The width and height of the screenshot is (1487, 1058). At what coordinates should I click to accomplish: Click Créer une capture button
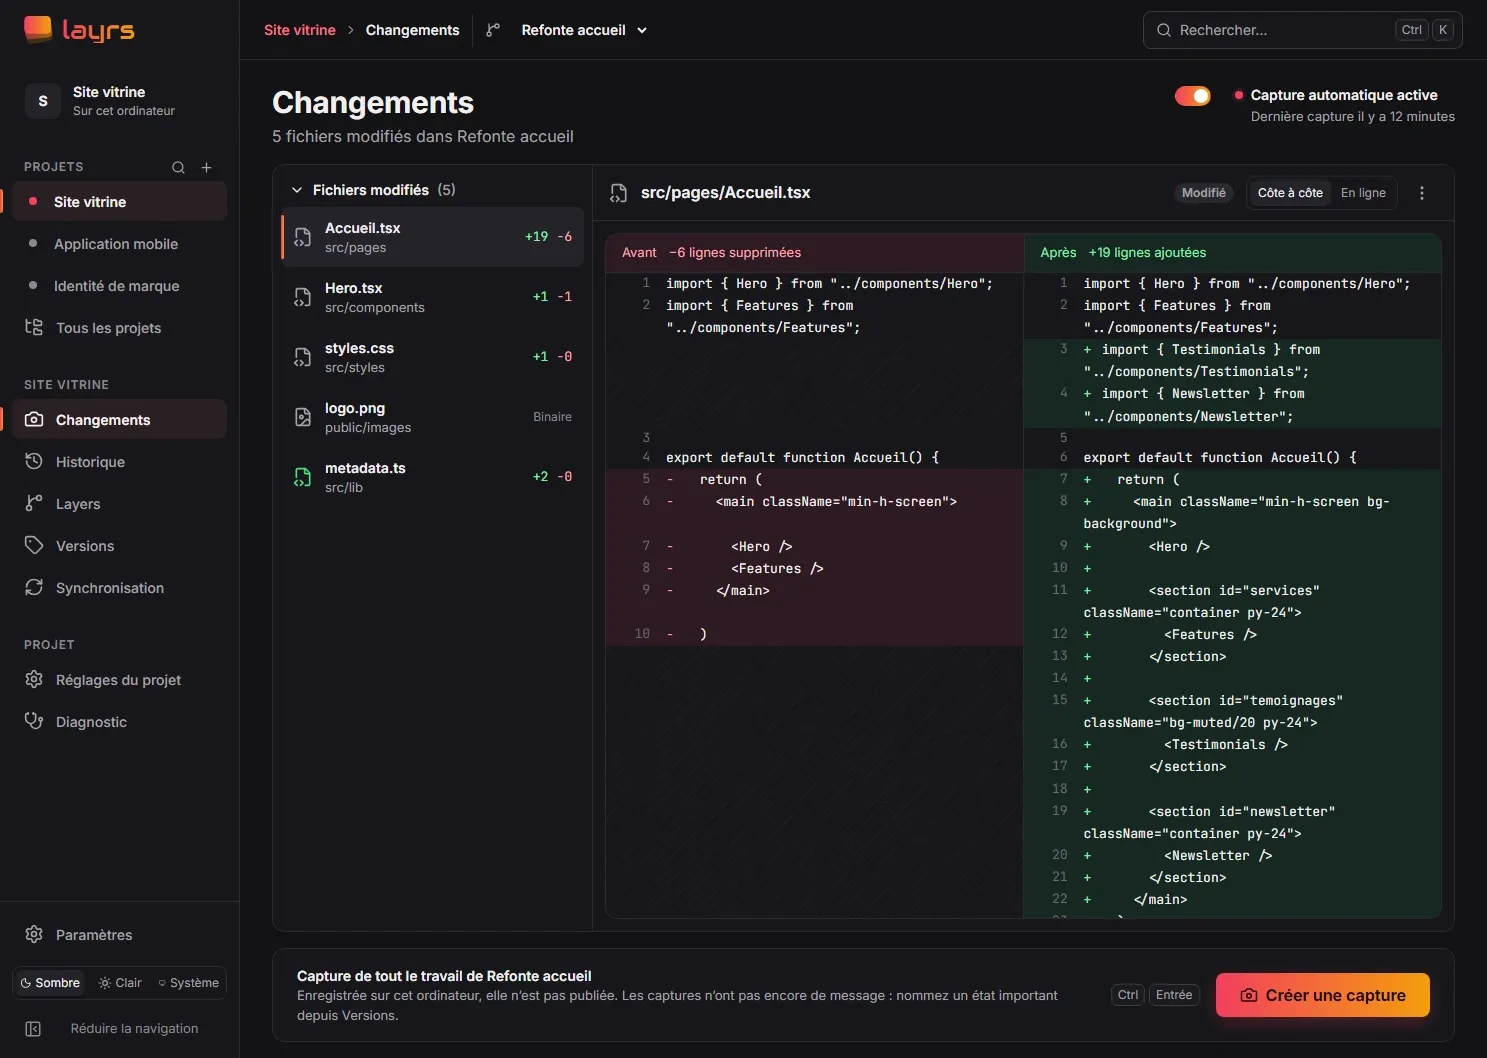tap(1322, 995)
